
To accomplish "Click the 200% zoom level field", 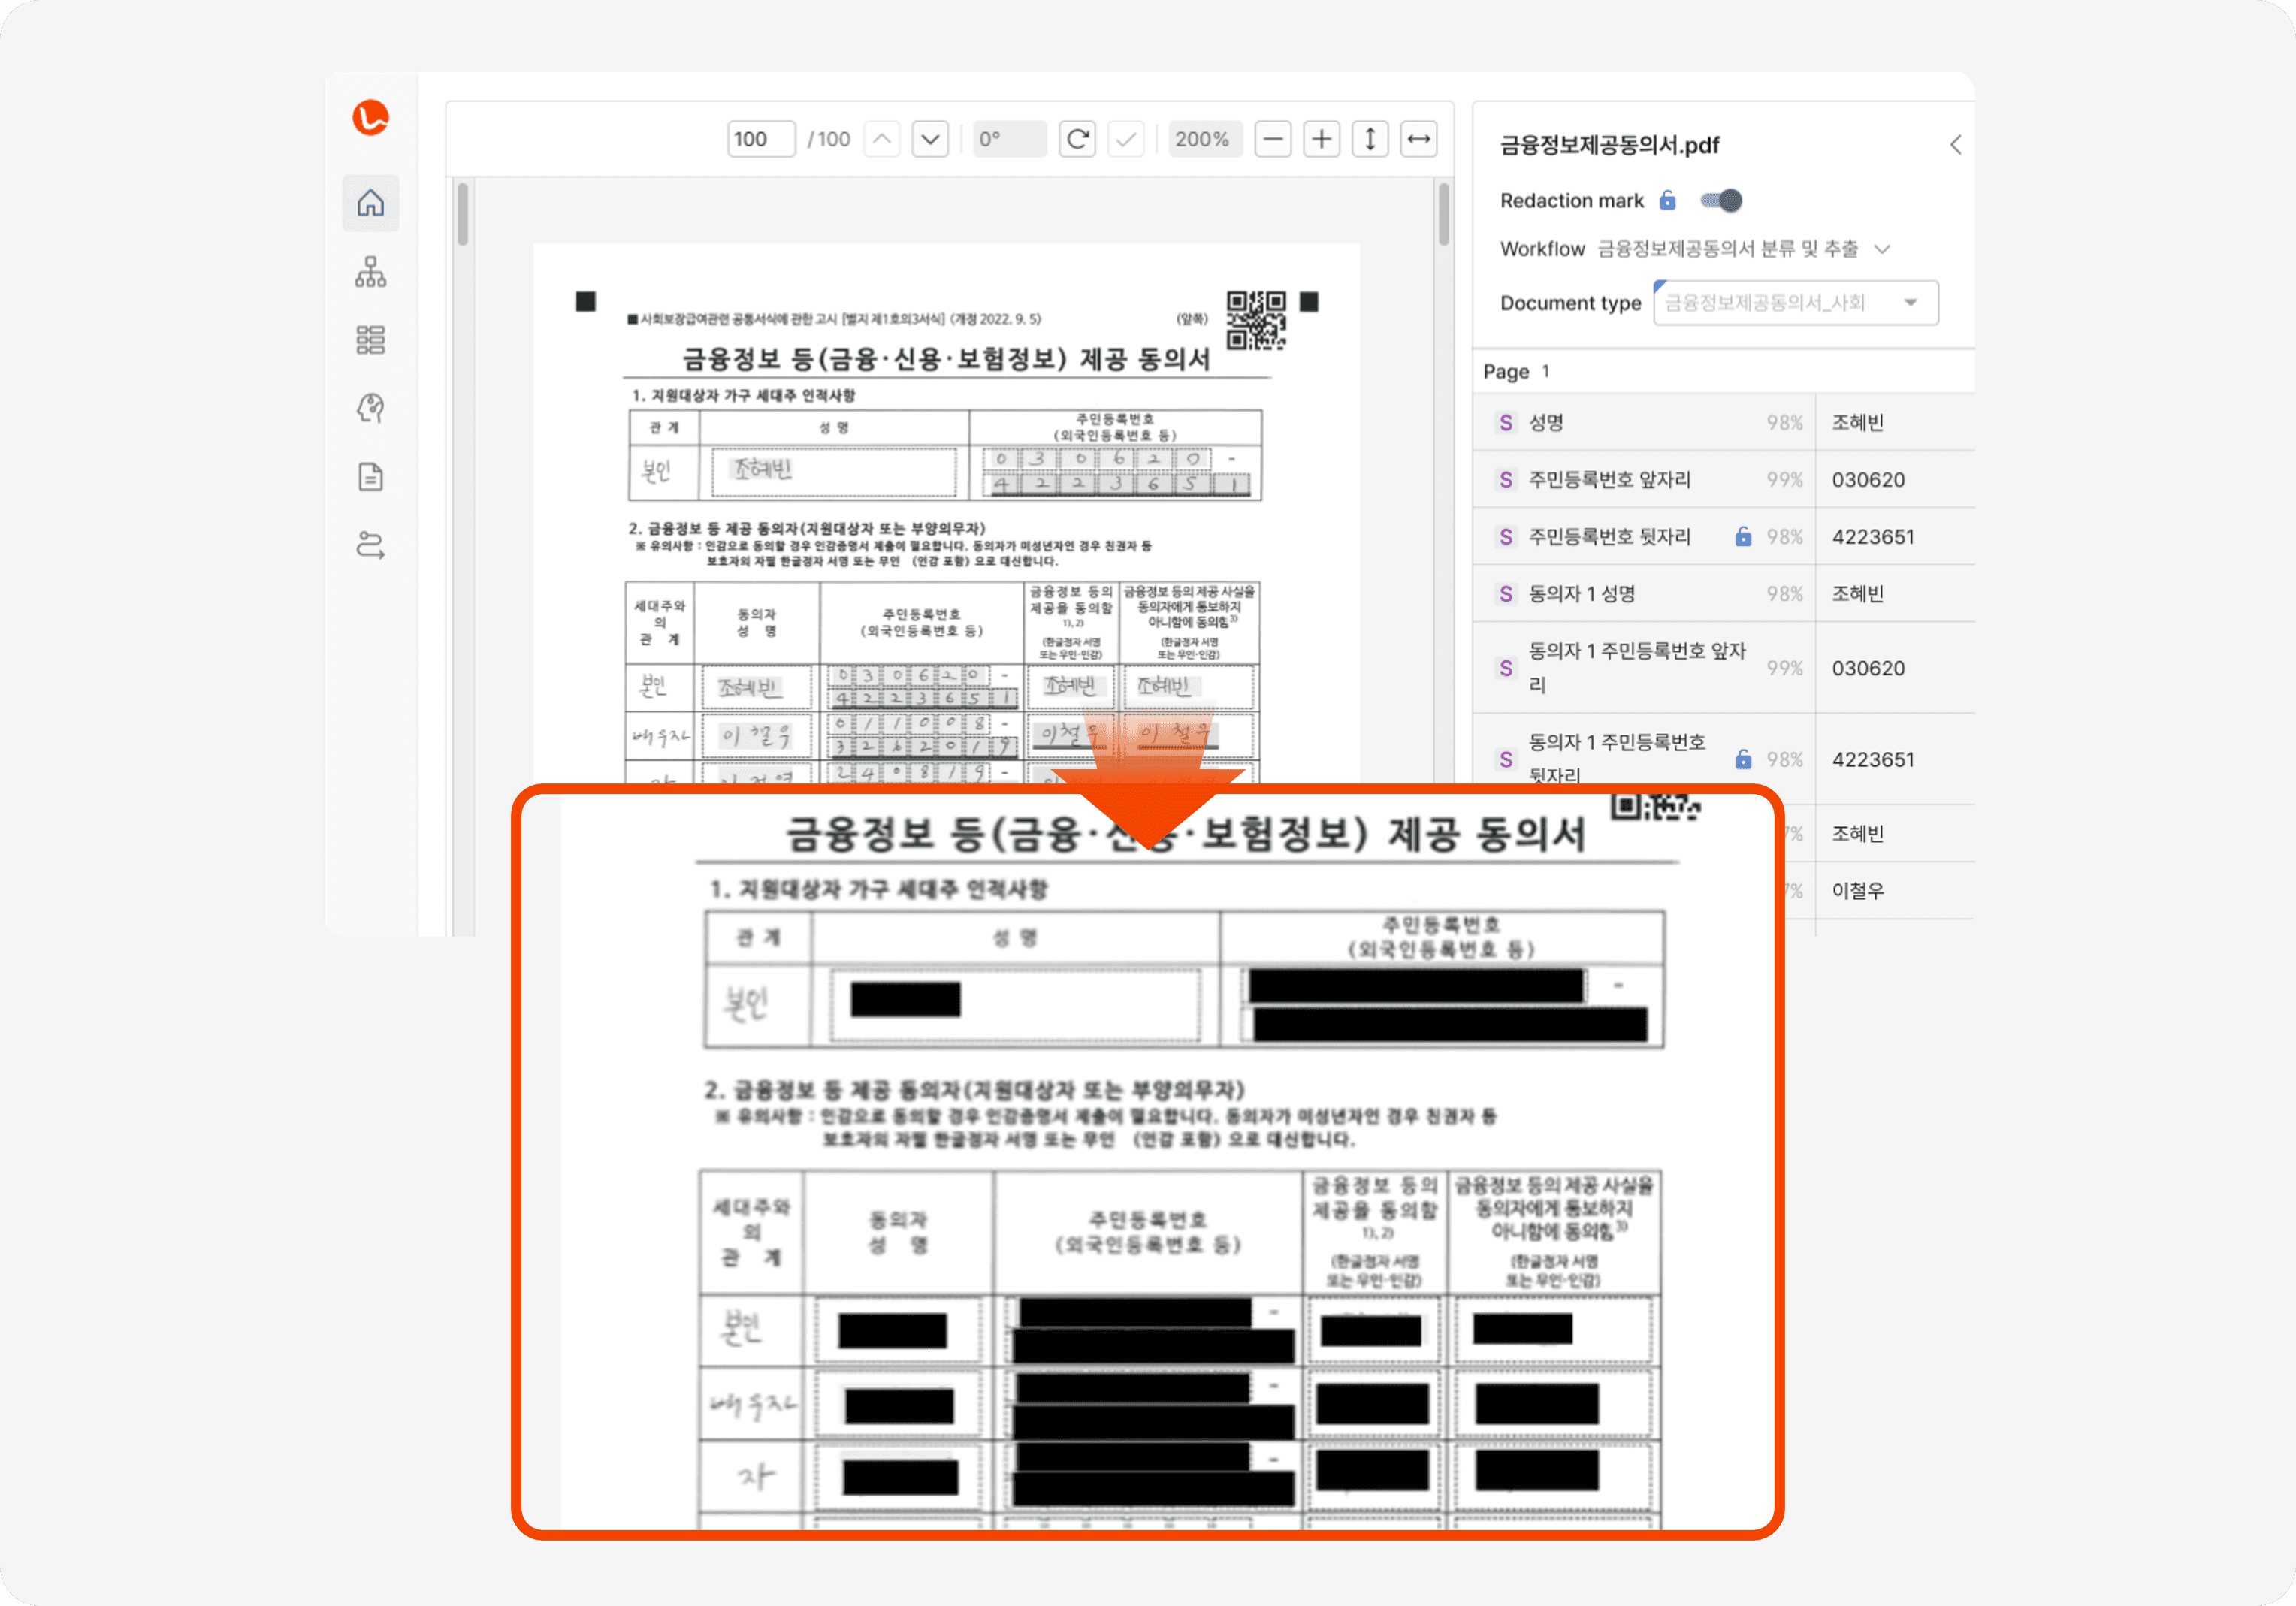I will (1205, 139).
